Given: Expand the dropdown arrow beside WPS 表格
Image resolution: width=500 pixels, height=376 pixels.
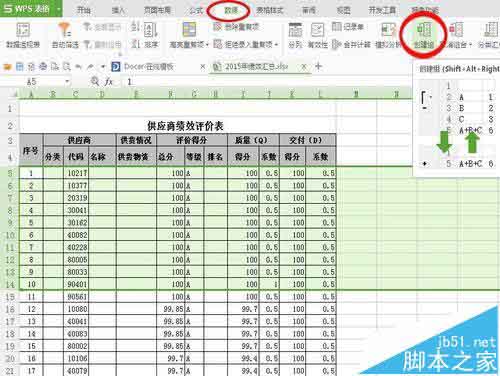Looking at the screenshot, I should (58, 8).
